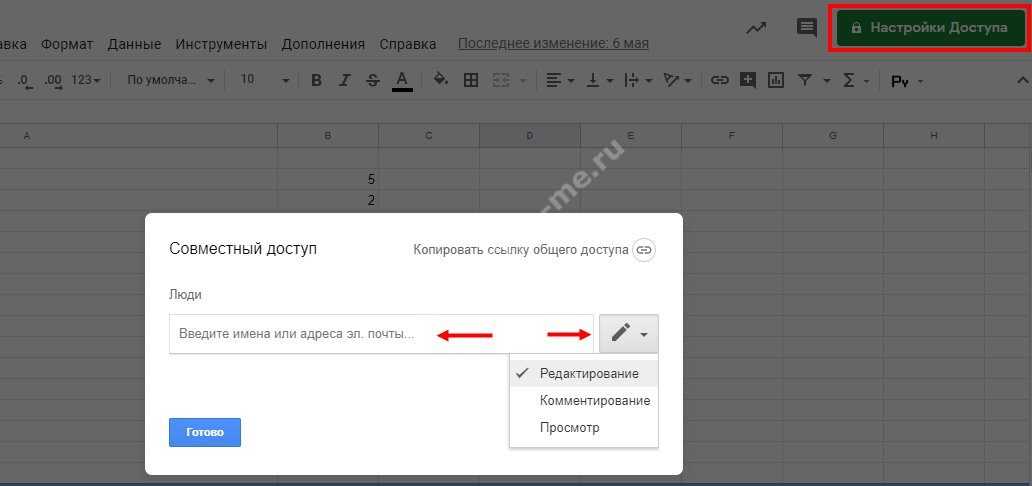The height and width of the screenshot is (486, 1032).
Task: Toggle italic text formatting
Action: (x=345, y=80)
